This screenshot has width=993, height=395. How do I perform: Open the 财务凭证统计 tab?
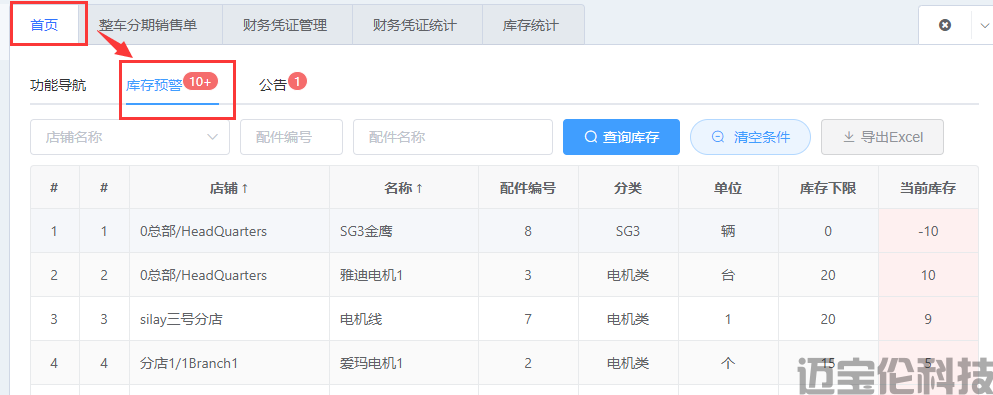415,25
